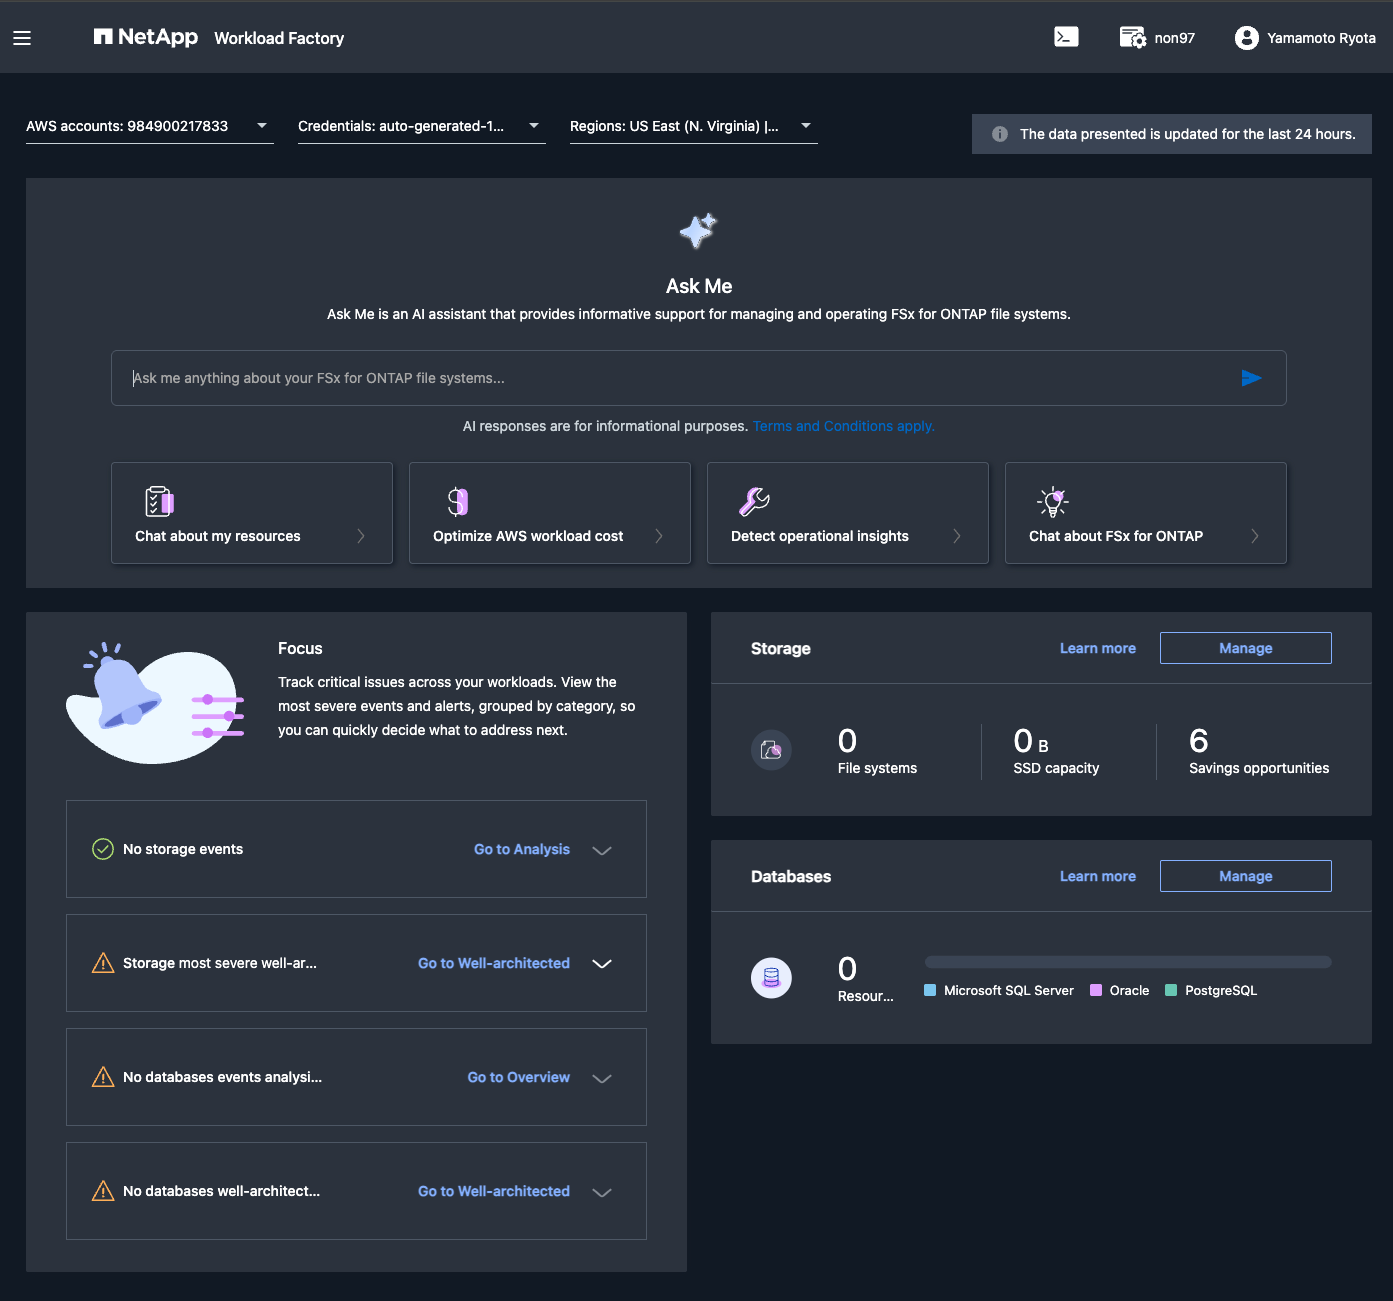The width and height of the screenshot is (1393, 1301).
Task: Open Detect operational insights card arrow
Action: (x=957, y=536)
